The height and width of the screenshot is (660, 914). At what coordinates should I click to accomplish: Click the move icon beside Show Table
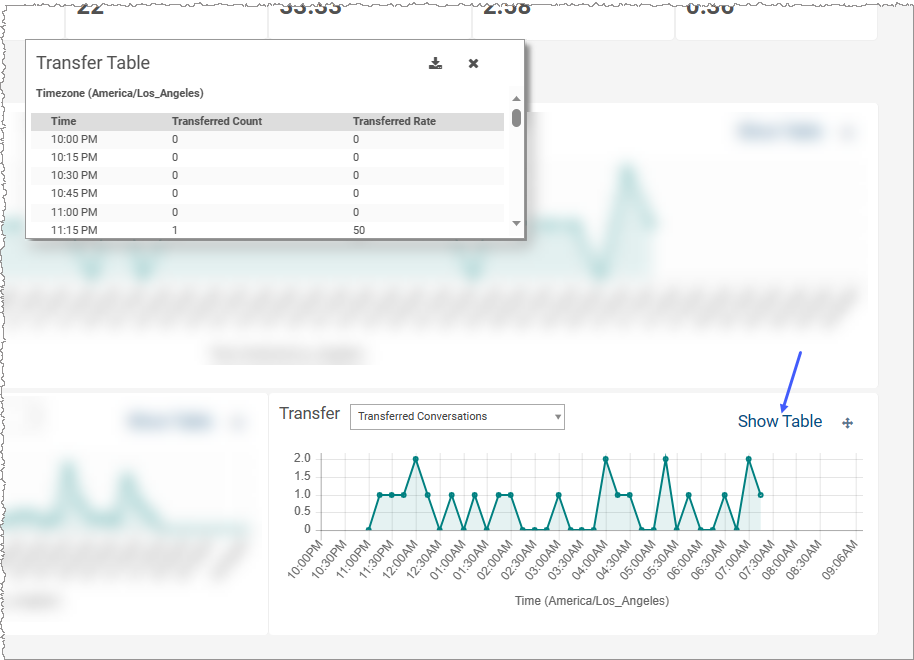tap(847, 423)
